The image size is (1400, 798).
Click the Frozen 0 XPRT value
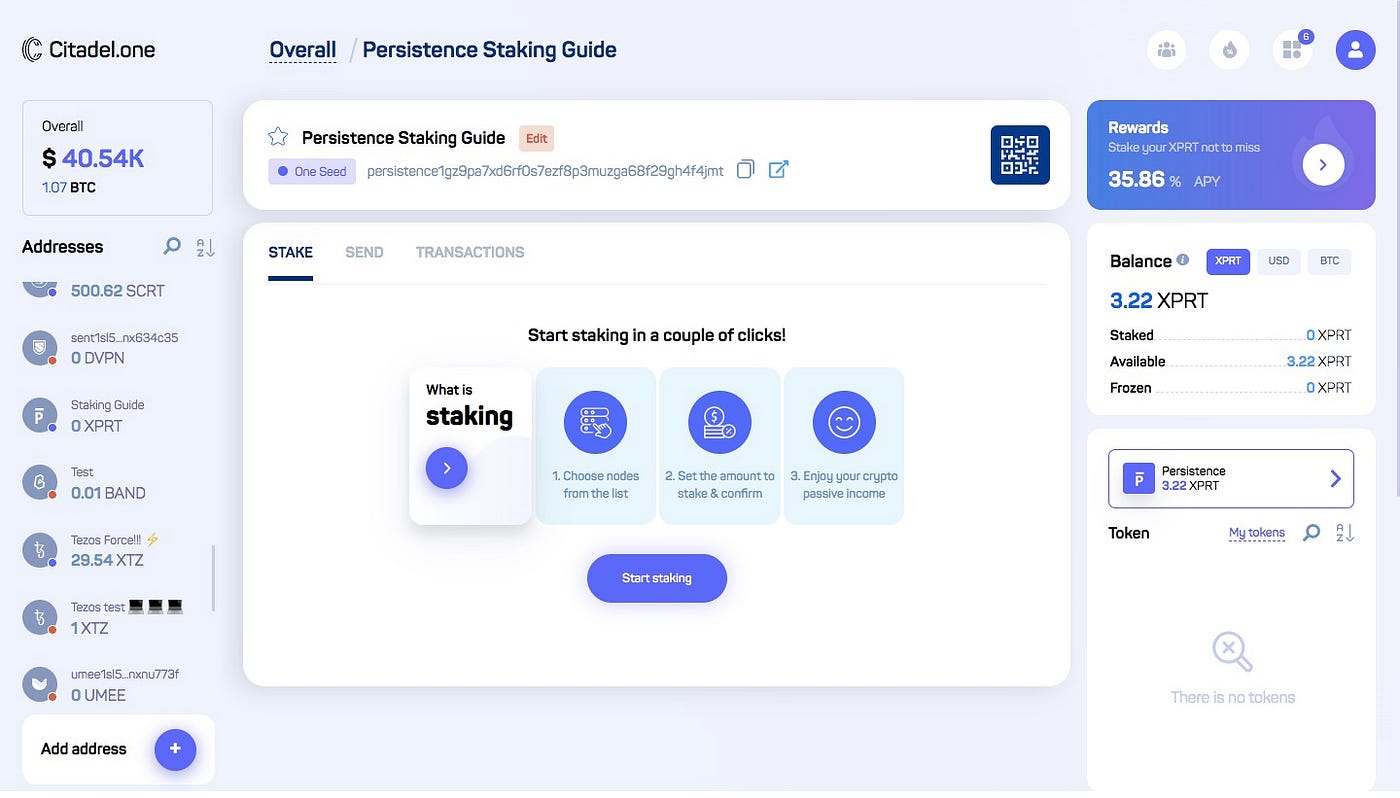(x=1329, y=387)
